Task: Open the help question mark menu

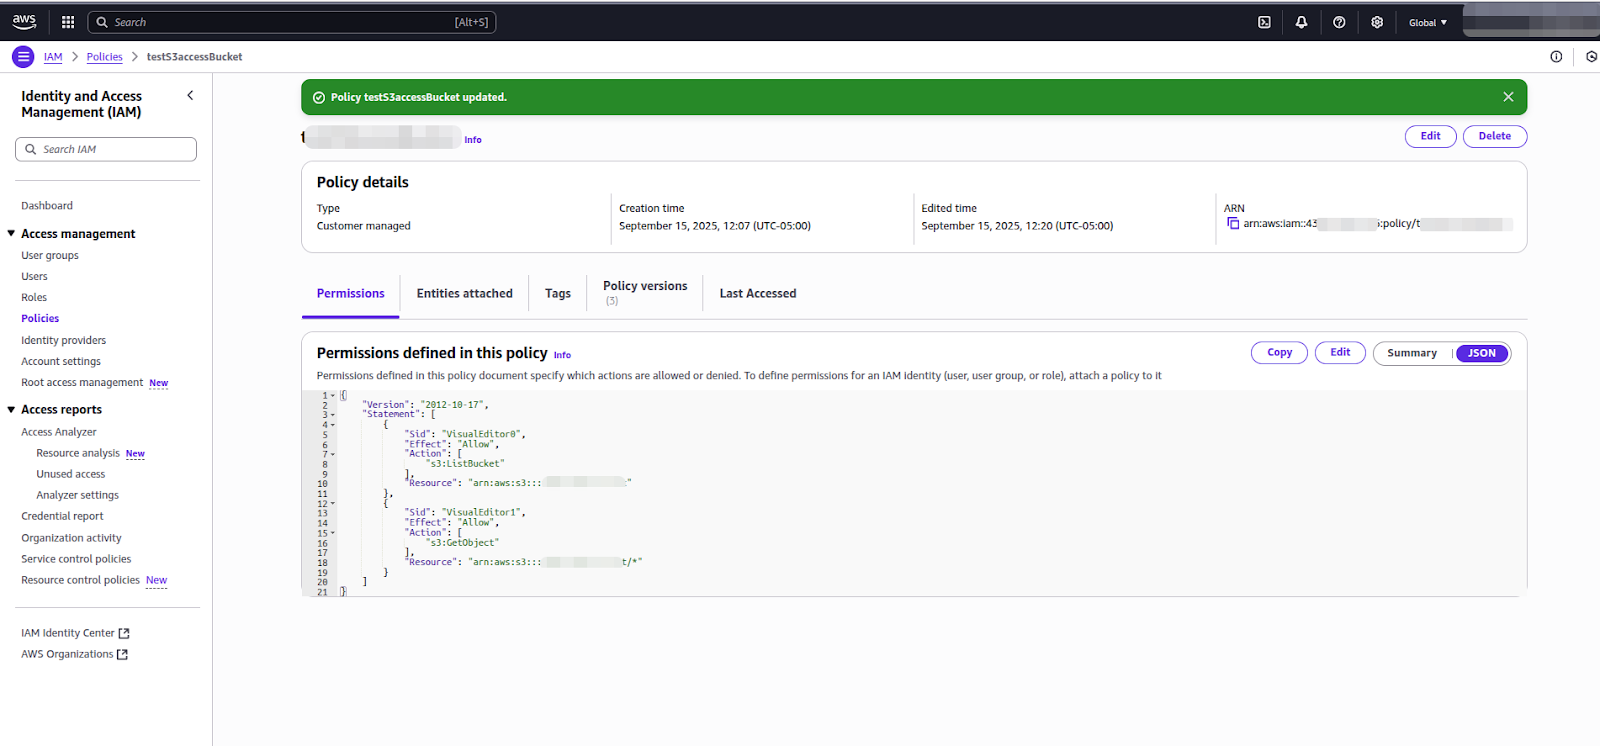Action: (x=1339, y=22)
